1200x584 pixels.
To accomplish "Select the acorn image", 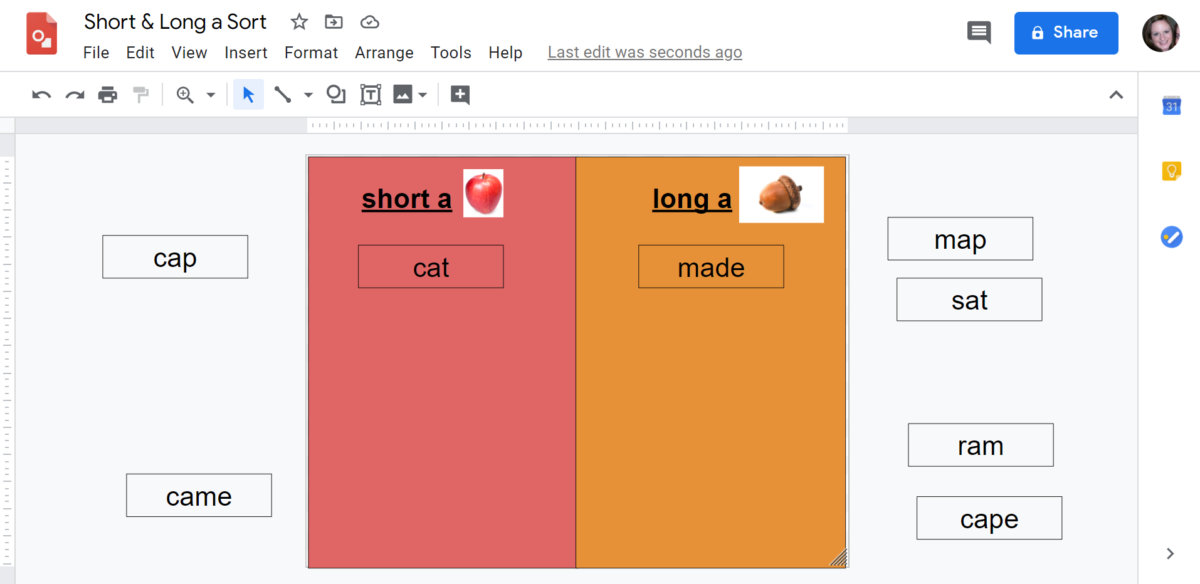I will coord(781,195).
